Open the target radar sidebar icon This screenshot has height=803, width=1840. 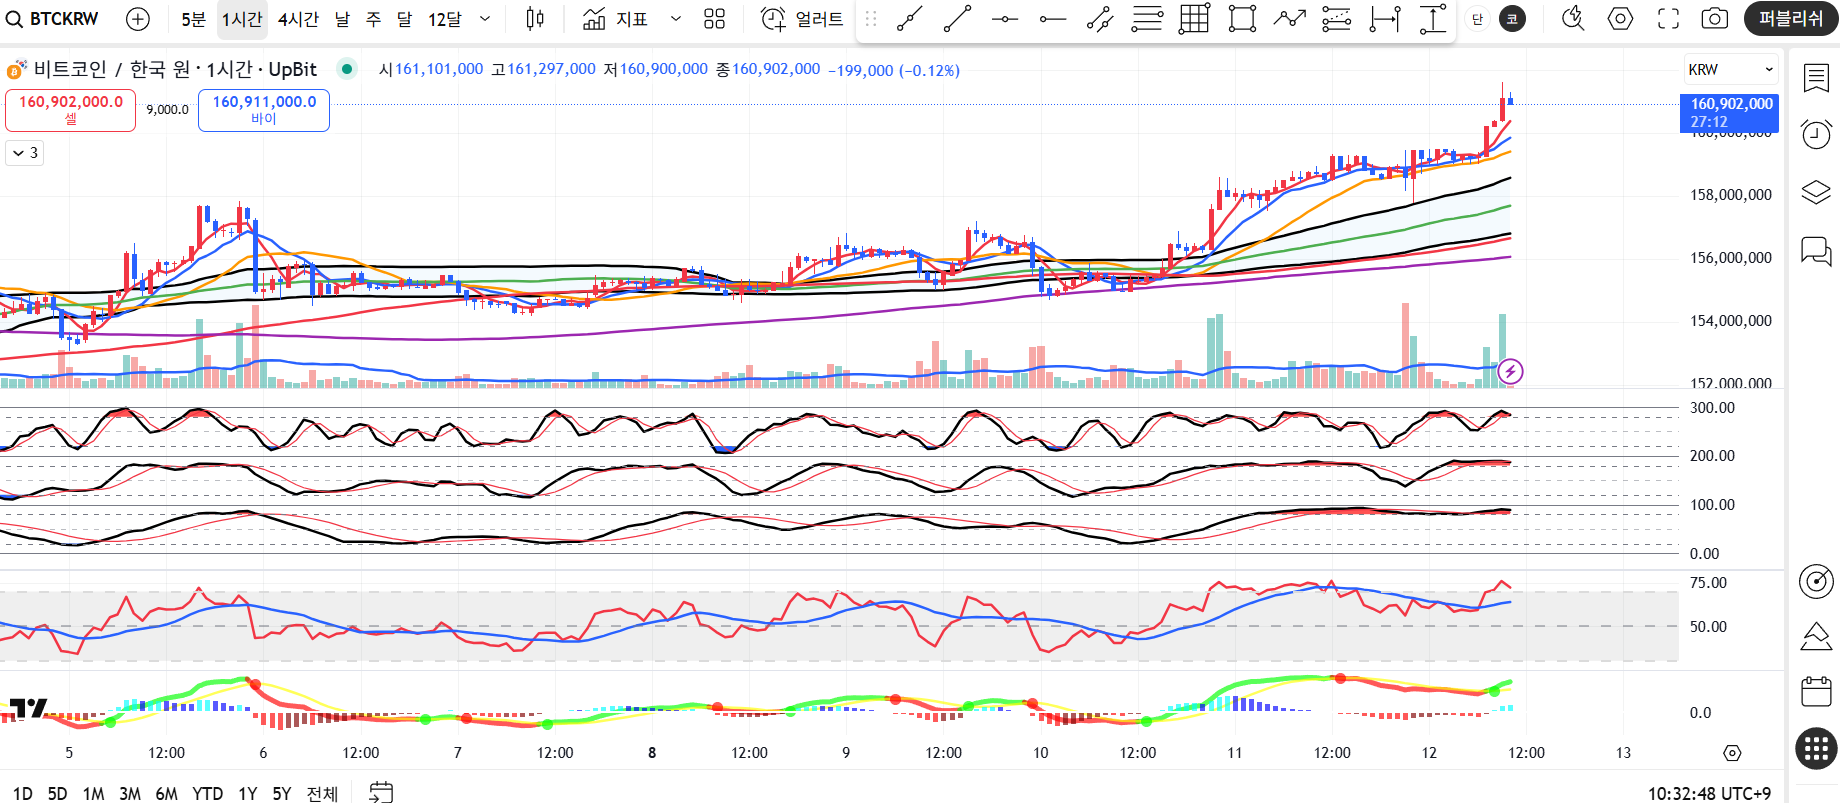(x=1816, y=580)
